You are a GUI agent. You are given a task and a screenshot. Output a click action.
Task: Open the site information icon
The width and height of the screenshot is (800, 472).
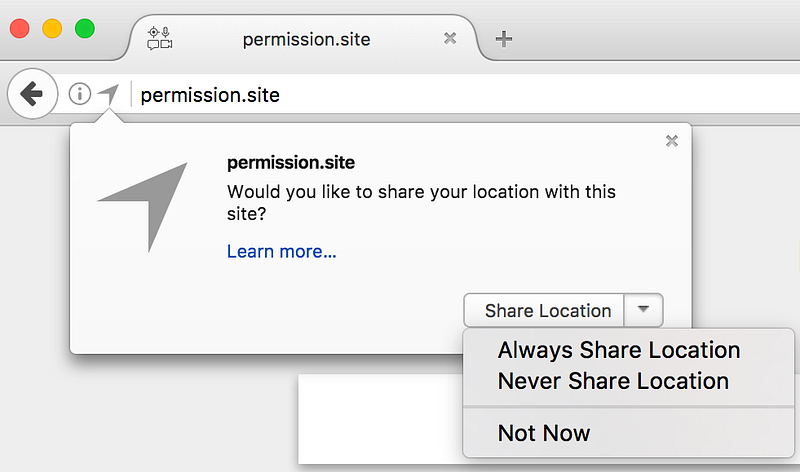(80, 94)
